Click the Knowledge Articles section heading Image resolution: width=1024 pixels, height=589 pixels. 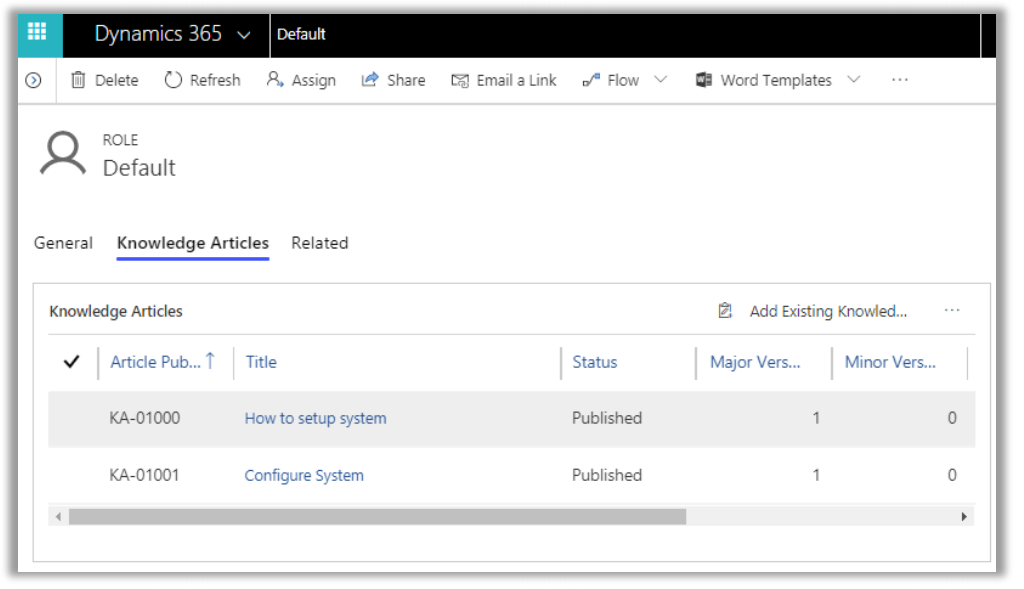pos(116,311)
